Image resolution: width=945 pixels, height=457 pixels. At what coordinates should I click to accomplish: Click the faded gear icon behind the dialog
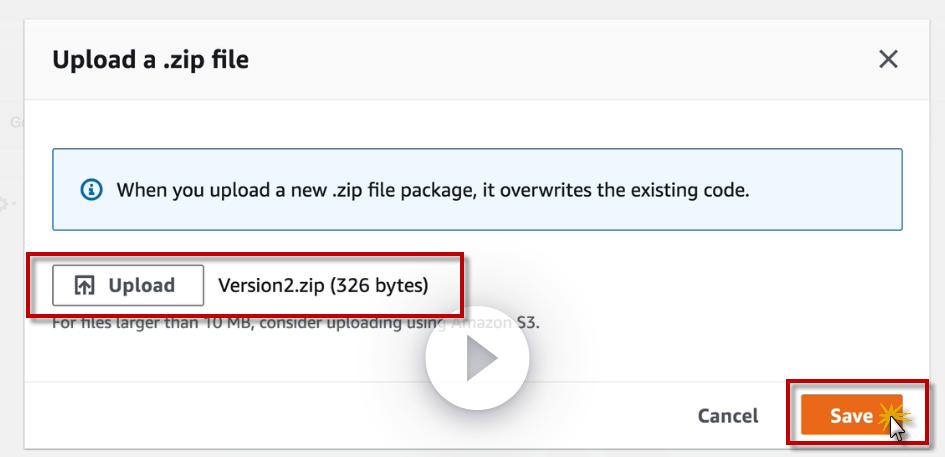[5, 203]
